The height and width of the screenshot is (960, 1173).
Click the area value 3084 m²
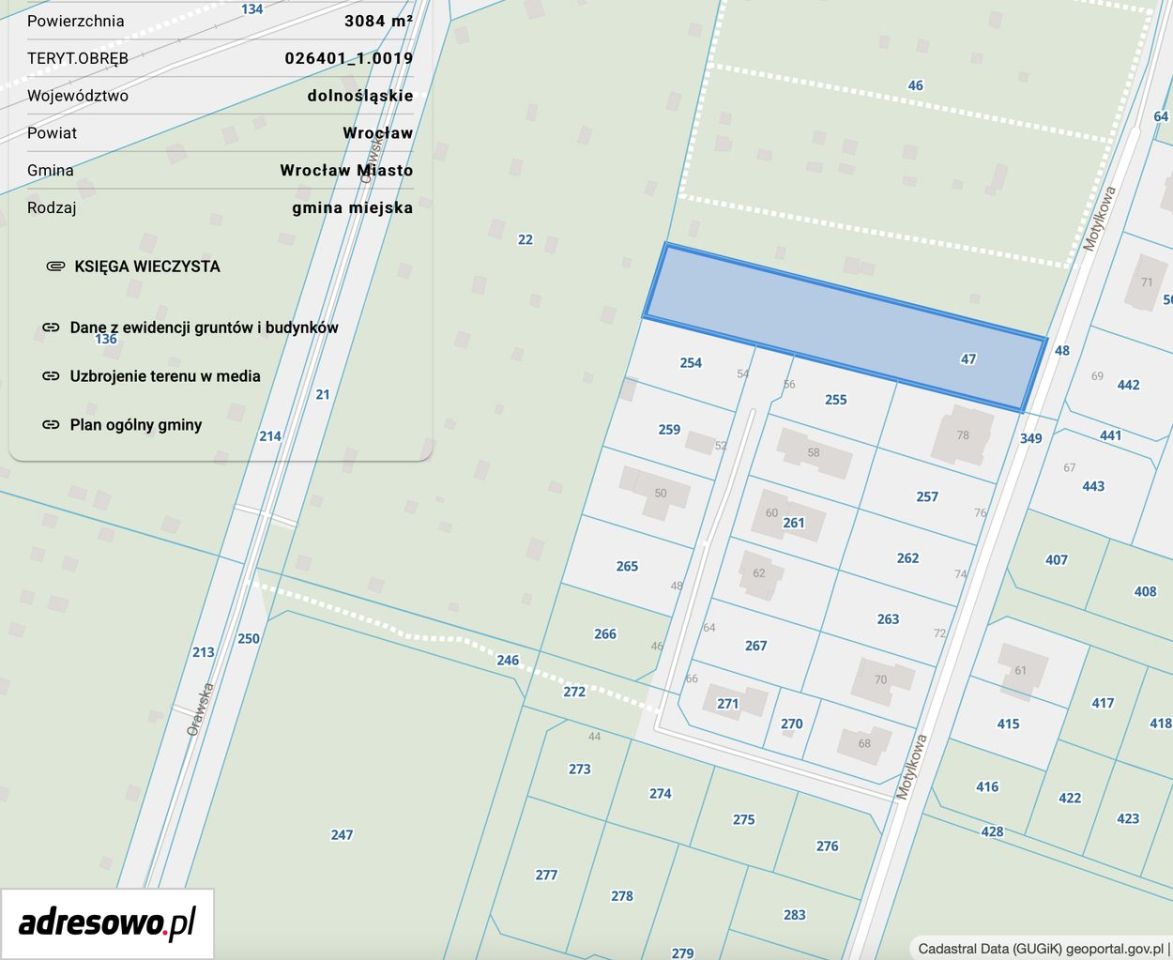tap(379, 21)
